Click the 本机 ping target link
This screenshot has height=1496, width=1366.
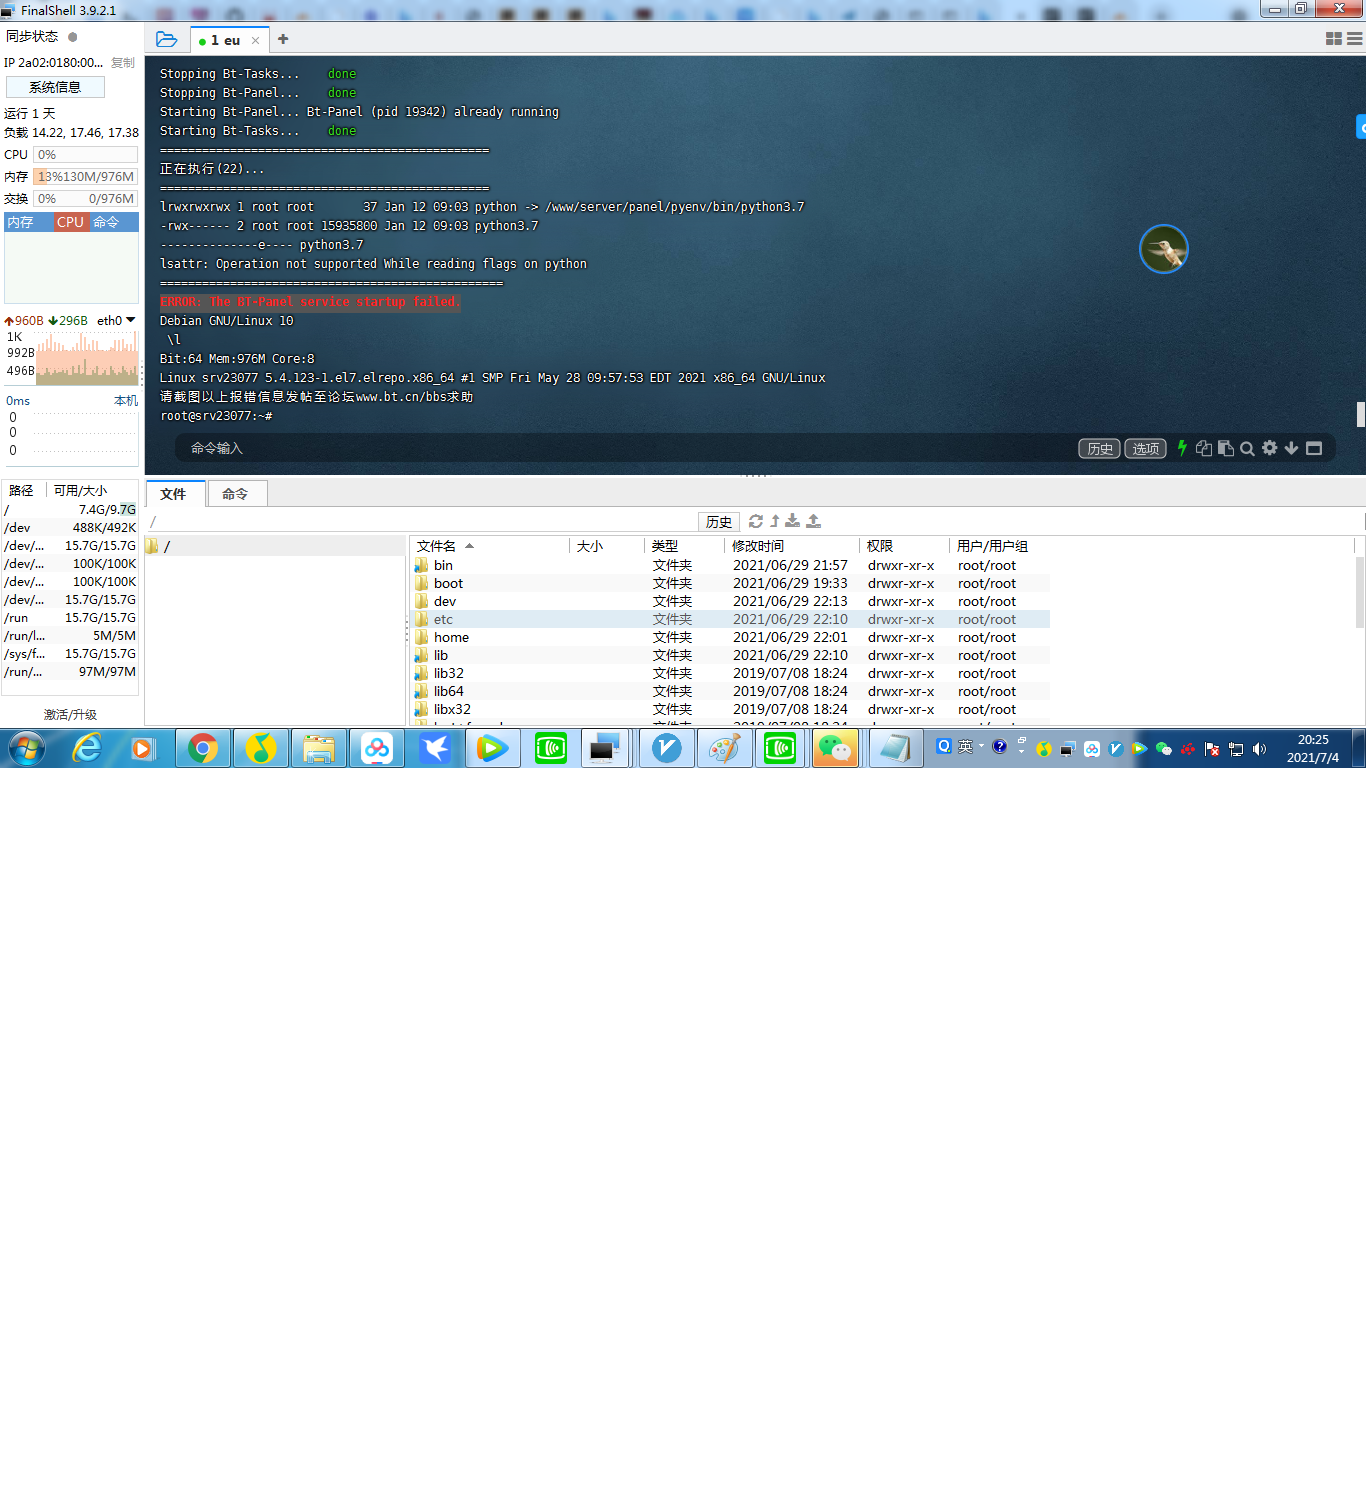[125, 401]
